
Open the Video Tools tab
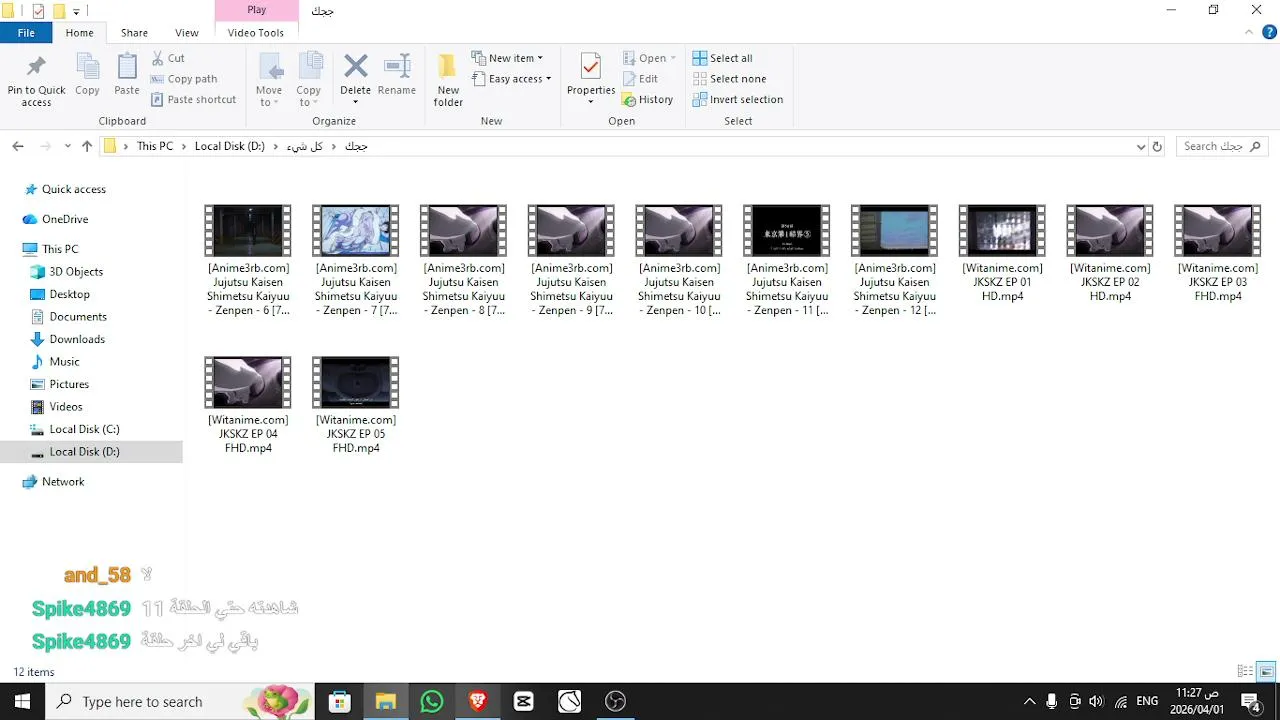(x=256, y=33)
